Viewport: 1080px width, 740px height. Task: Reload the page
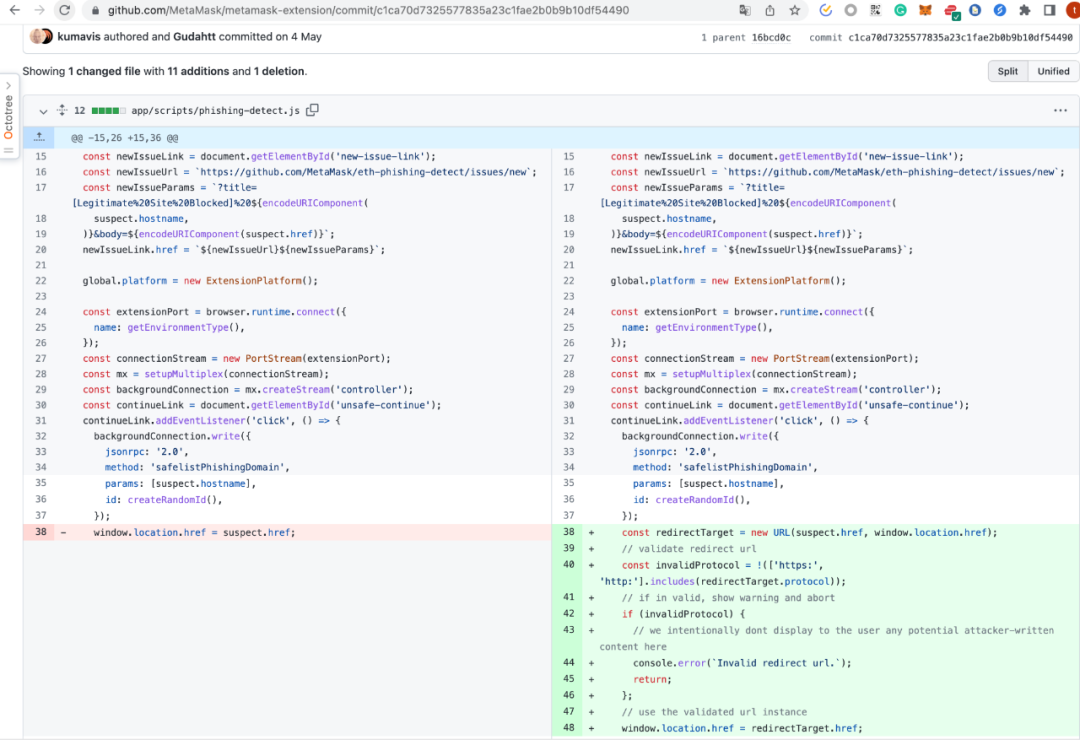pyautogui.click(x=65, y=10)
